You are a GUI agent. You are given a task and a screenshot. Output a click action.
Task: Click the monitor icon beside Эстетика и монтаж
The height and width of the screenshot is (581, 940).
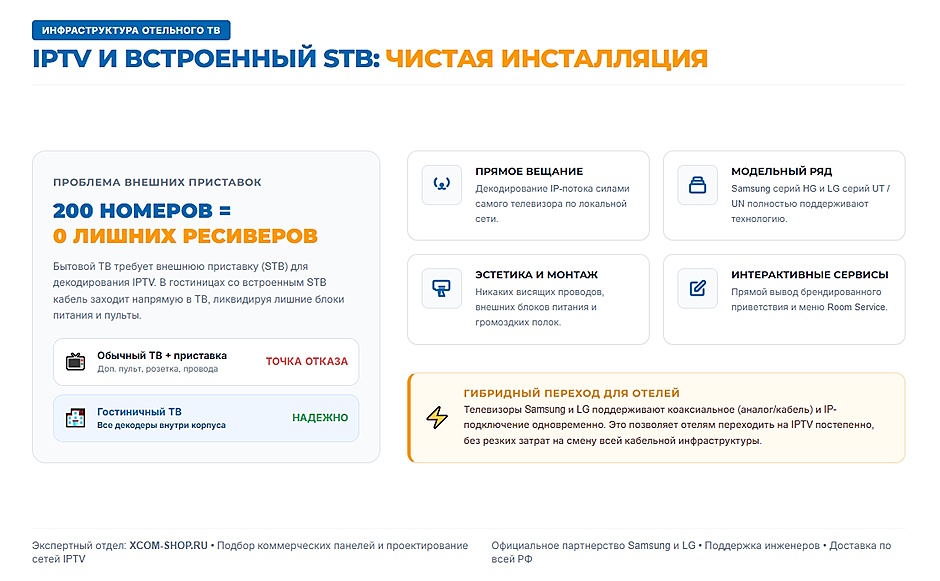tap(442, 288)
